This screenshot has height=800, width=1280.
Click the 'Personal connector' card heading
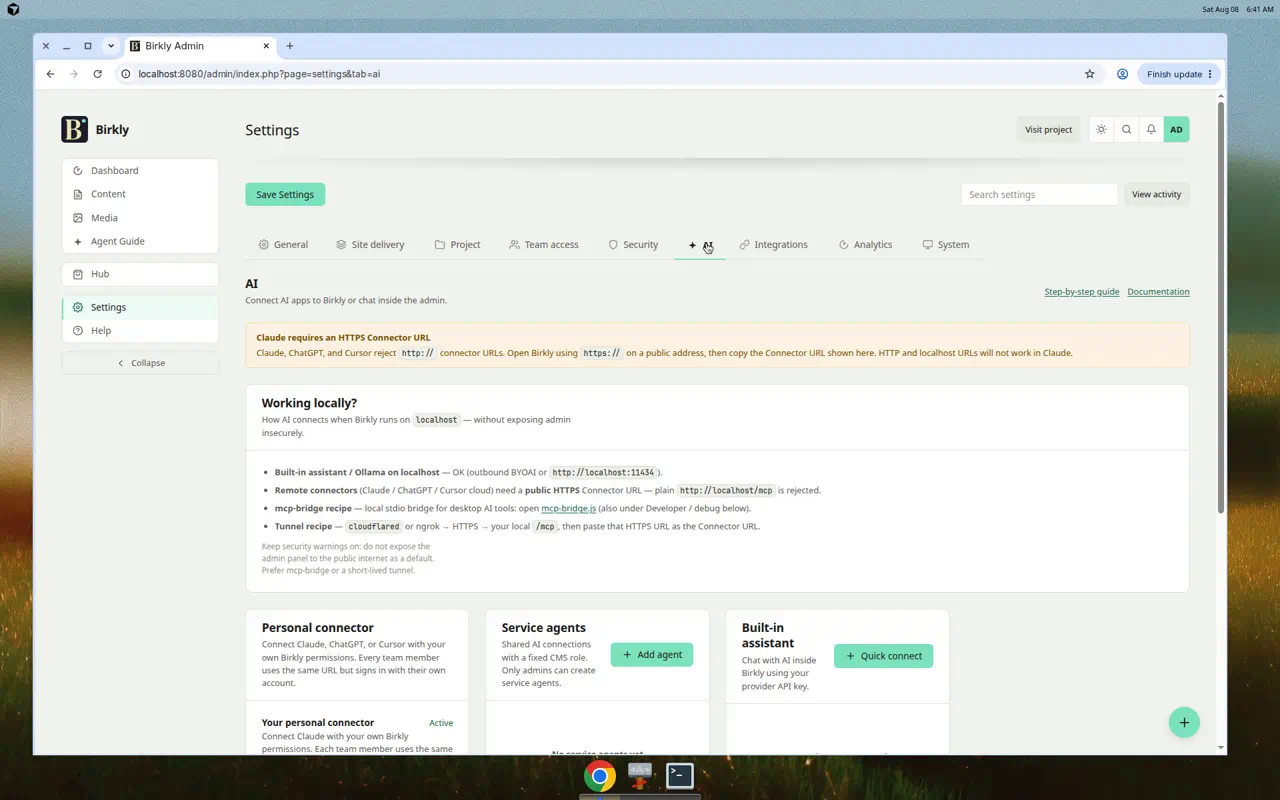point(318,628)
